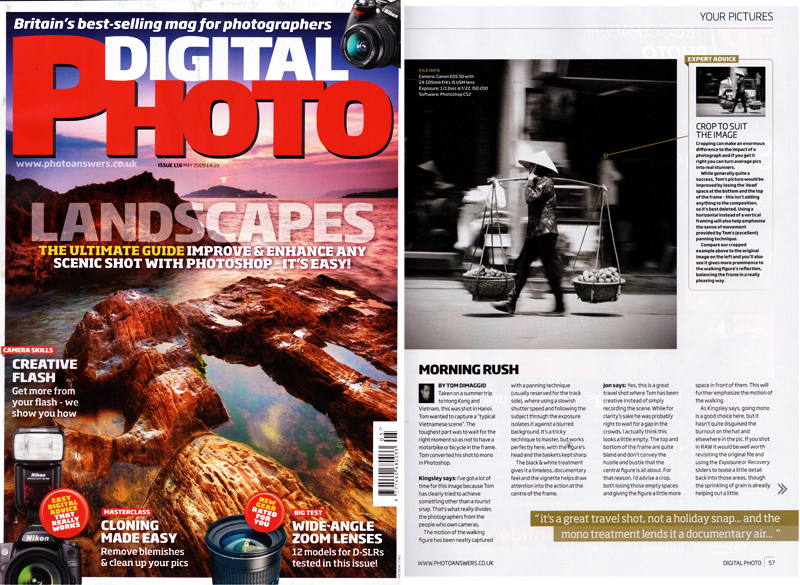Select the "CLONING MADE EASY" heading
800x585 pixels.
pos(139,531)
